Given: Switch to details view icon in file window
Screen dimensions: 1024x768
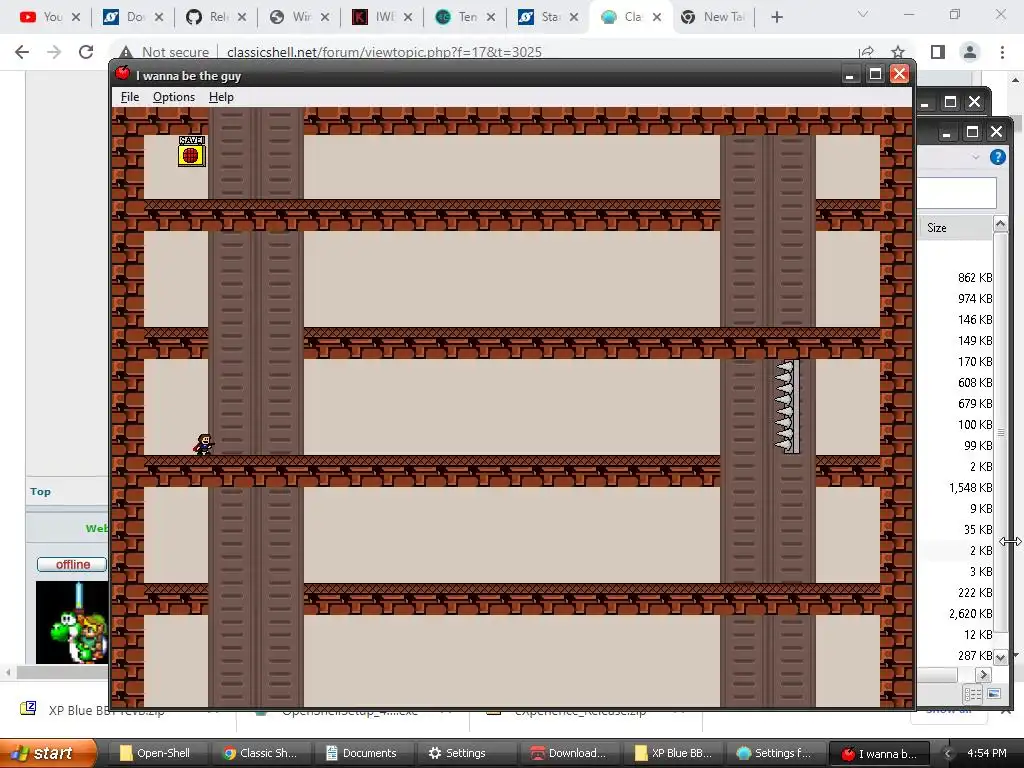Looking at the screenshot, I should 972,694.
